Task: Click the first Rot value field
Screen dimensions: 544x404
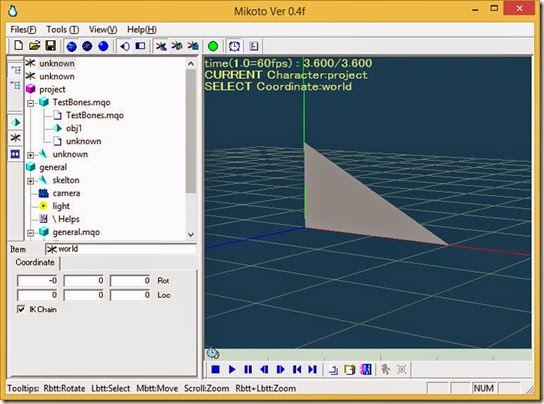Action: [37, 280]
